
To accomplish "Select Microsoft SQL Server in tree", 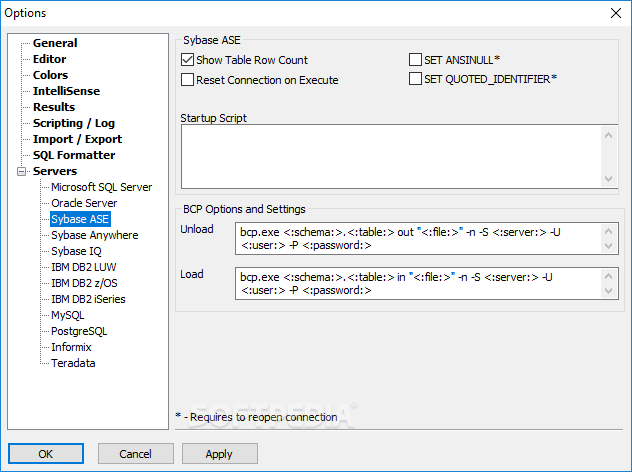I will pos(101,187).
